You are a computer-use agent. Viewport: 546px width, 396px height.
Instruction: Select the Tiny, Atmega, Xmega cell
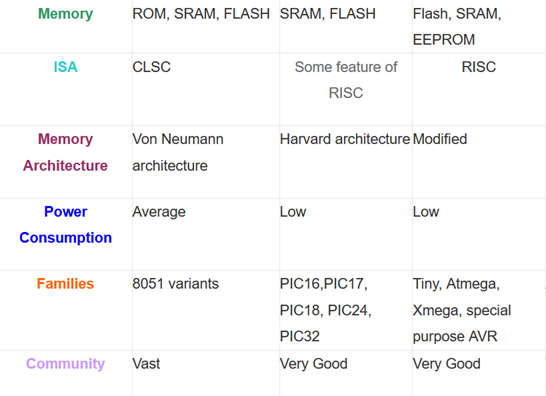[462, 310]
